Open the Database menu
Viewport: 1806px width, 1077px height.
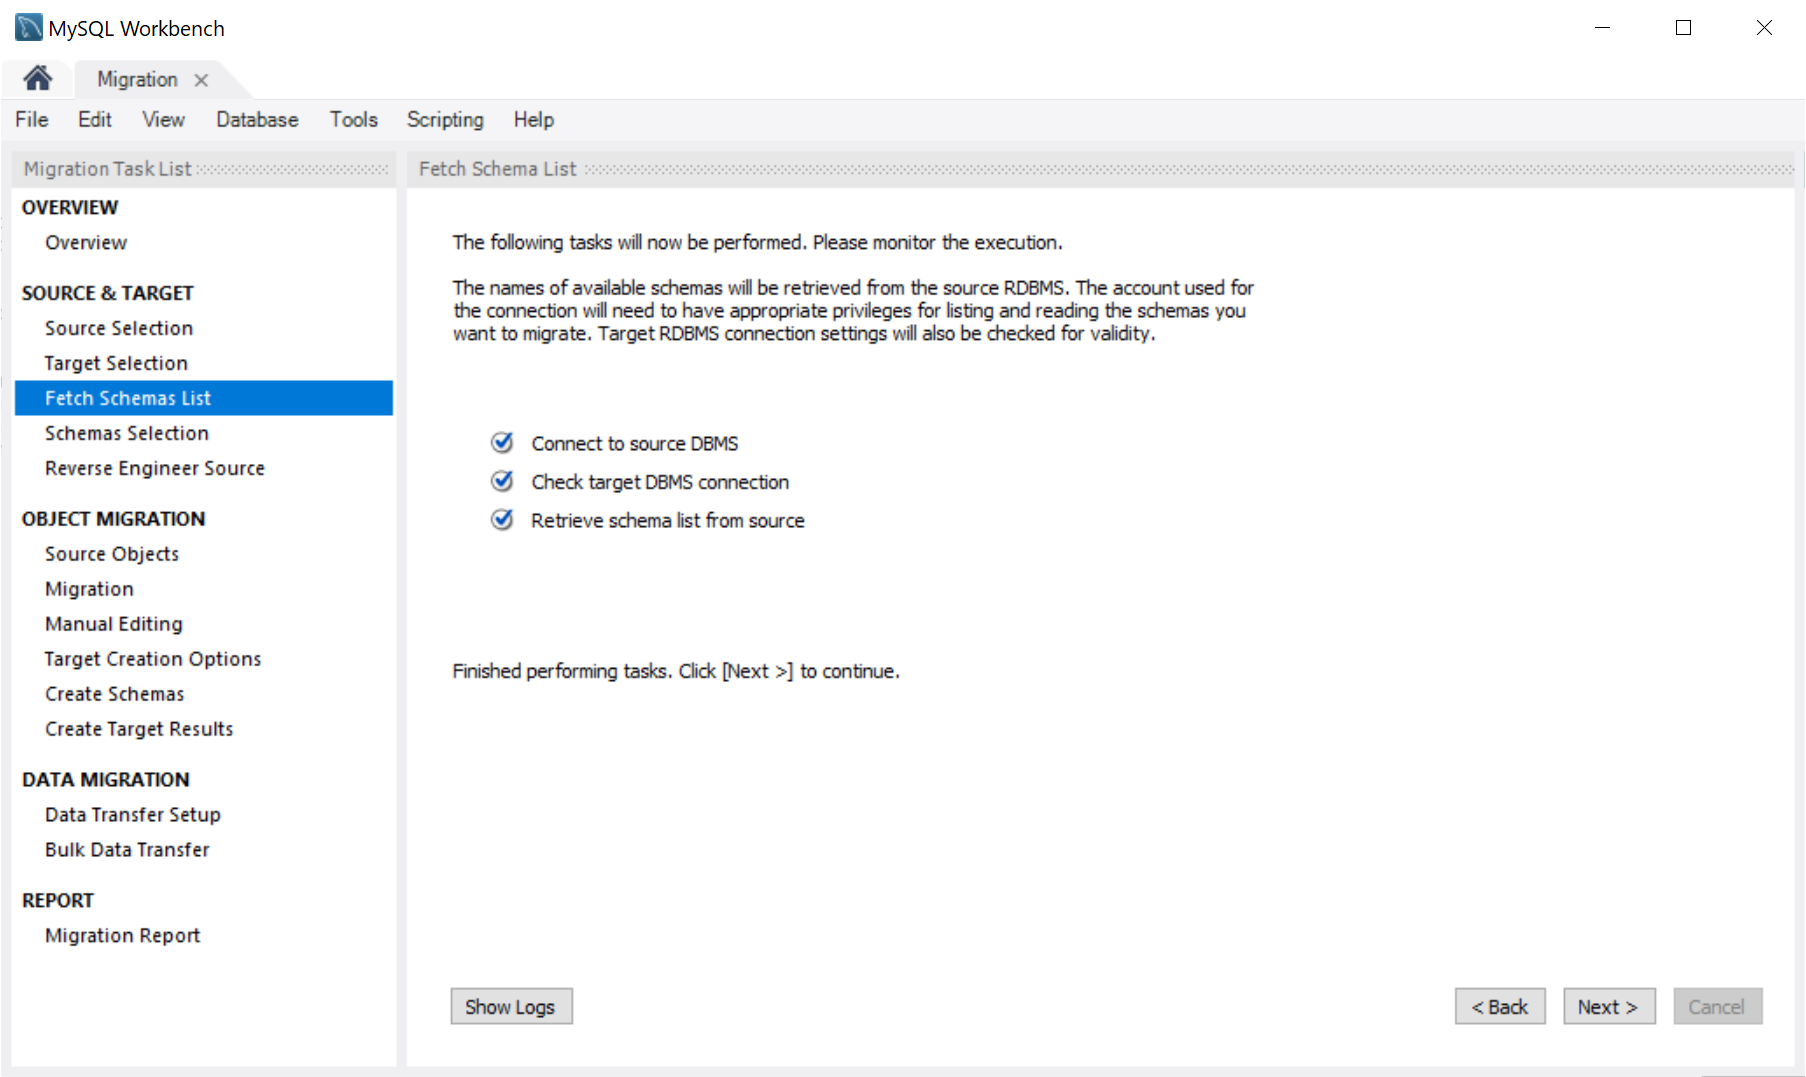pos(257,120)
